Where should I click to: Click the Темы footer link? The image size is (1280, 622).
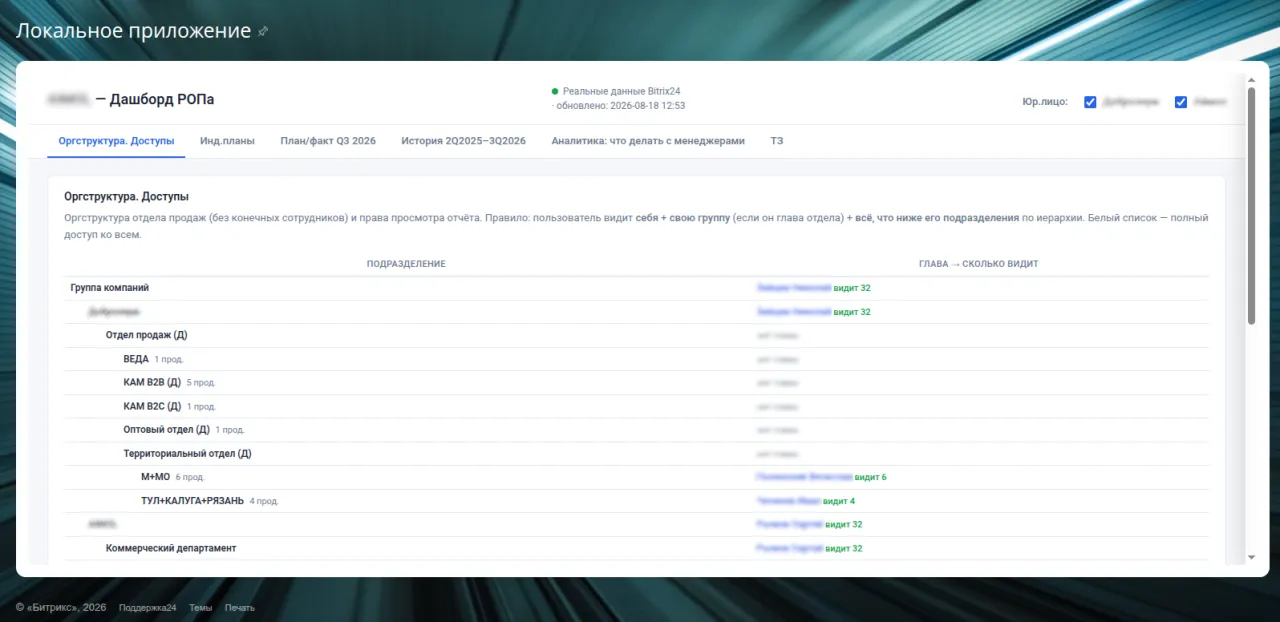(x=200, y=607)
